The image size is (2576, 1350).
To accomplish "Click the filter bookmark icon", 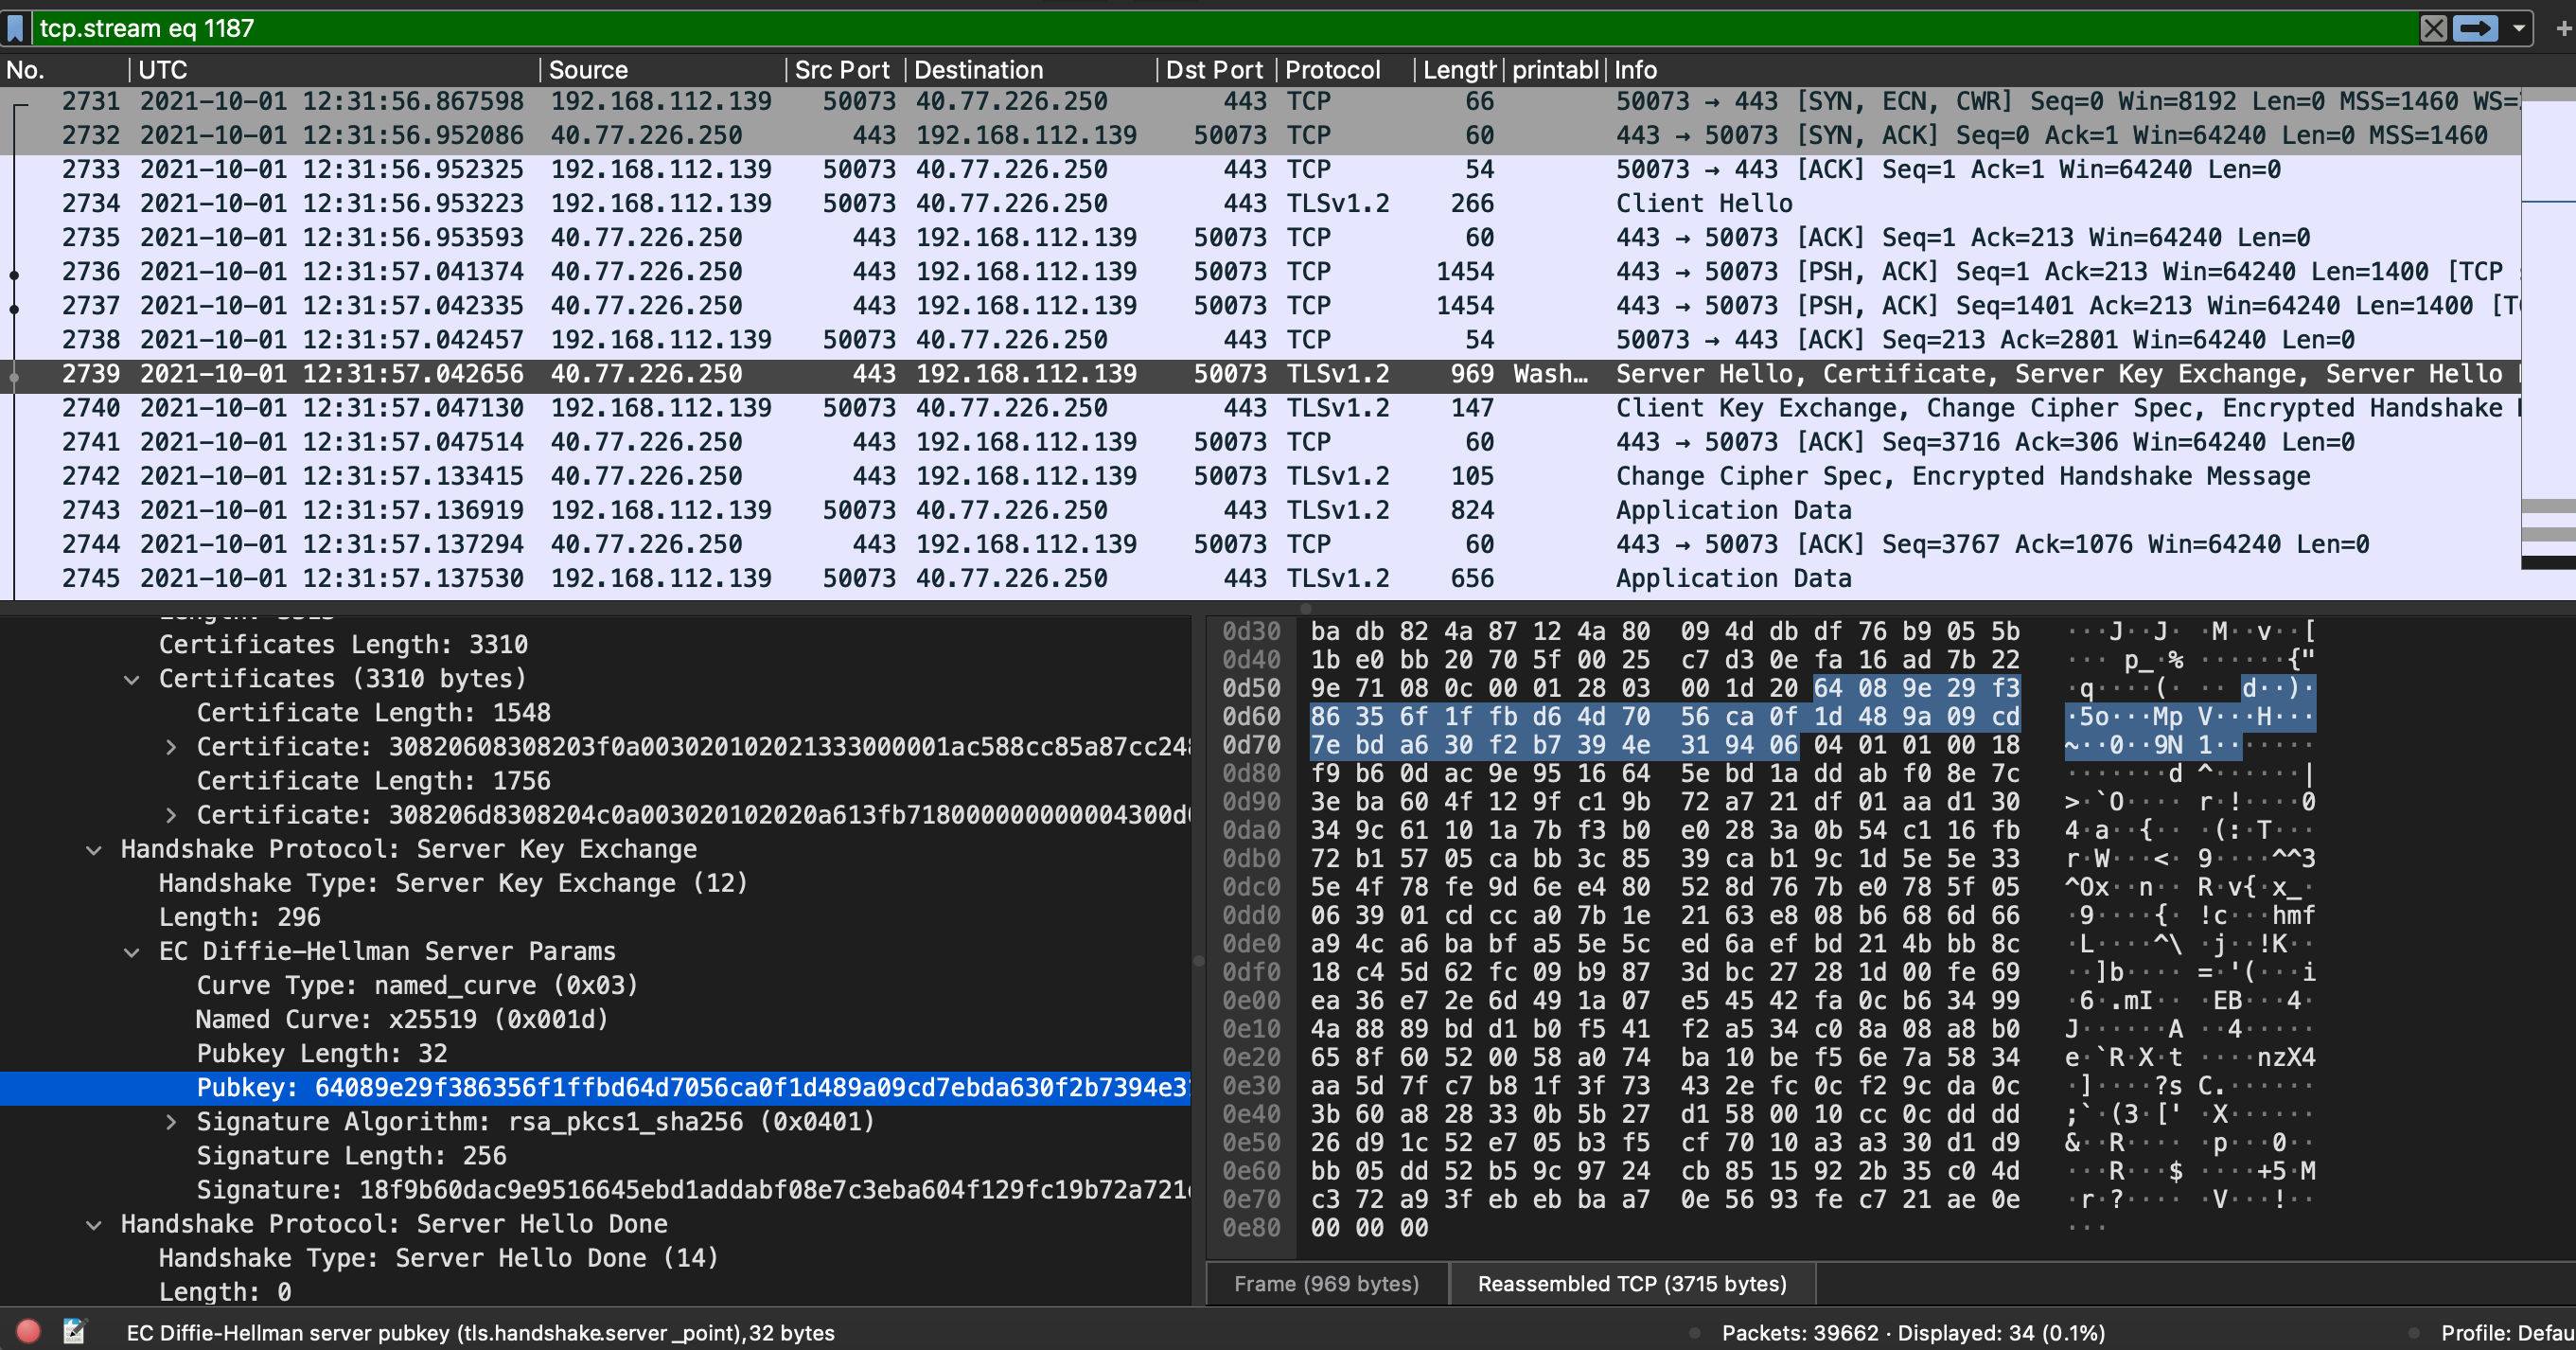I will pos(15,28).
